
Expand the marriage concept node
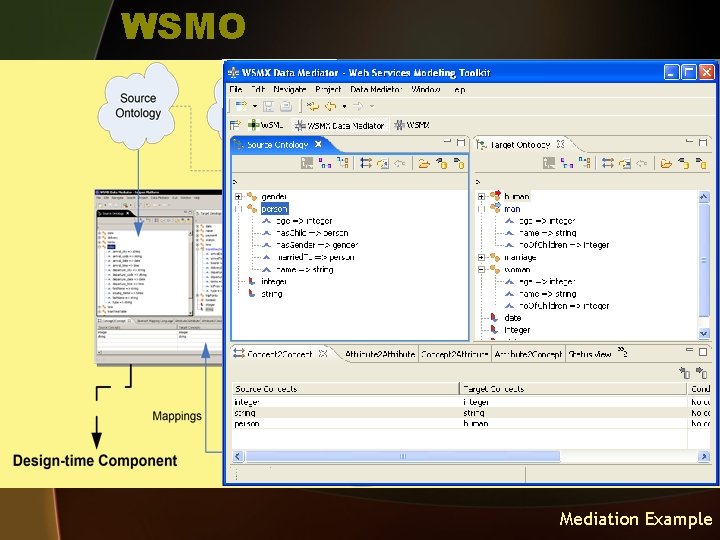tap(481, 257)
